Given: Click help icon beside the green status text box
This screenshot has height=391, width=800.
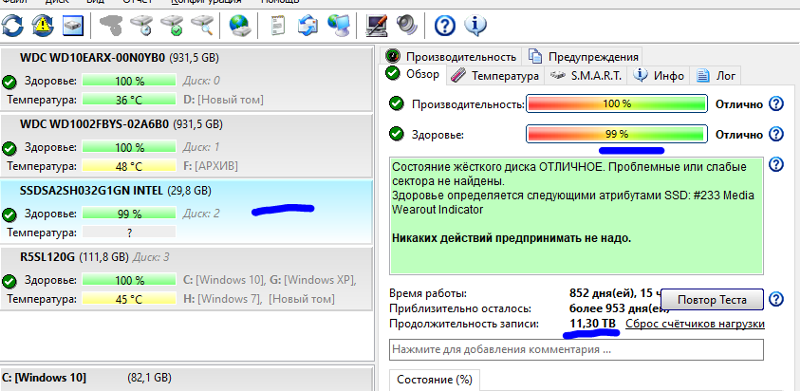Looking at the screenshot, I should point(776,164).
